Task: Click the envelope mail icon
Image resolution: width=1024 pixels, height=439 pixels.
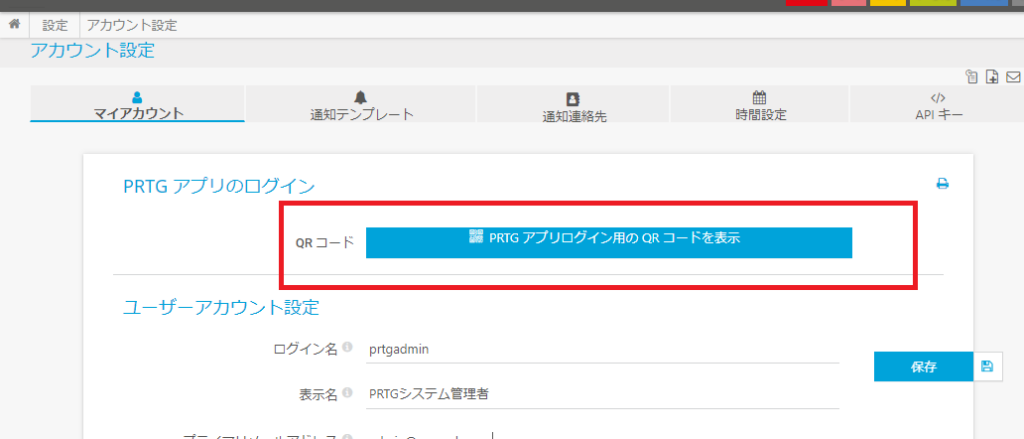Action: point(1013,77)
